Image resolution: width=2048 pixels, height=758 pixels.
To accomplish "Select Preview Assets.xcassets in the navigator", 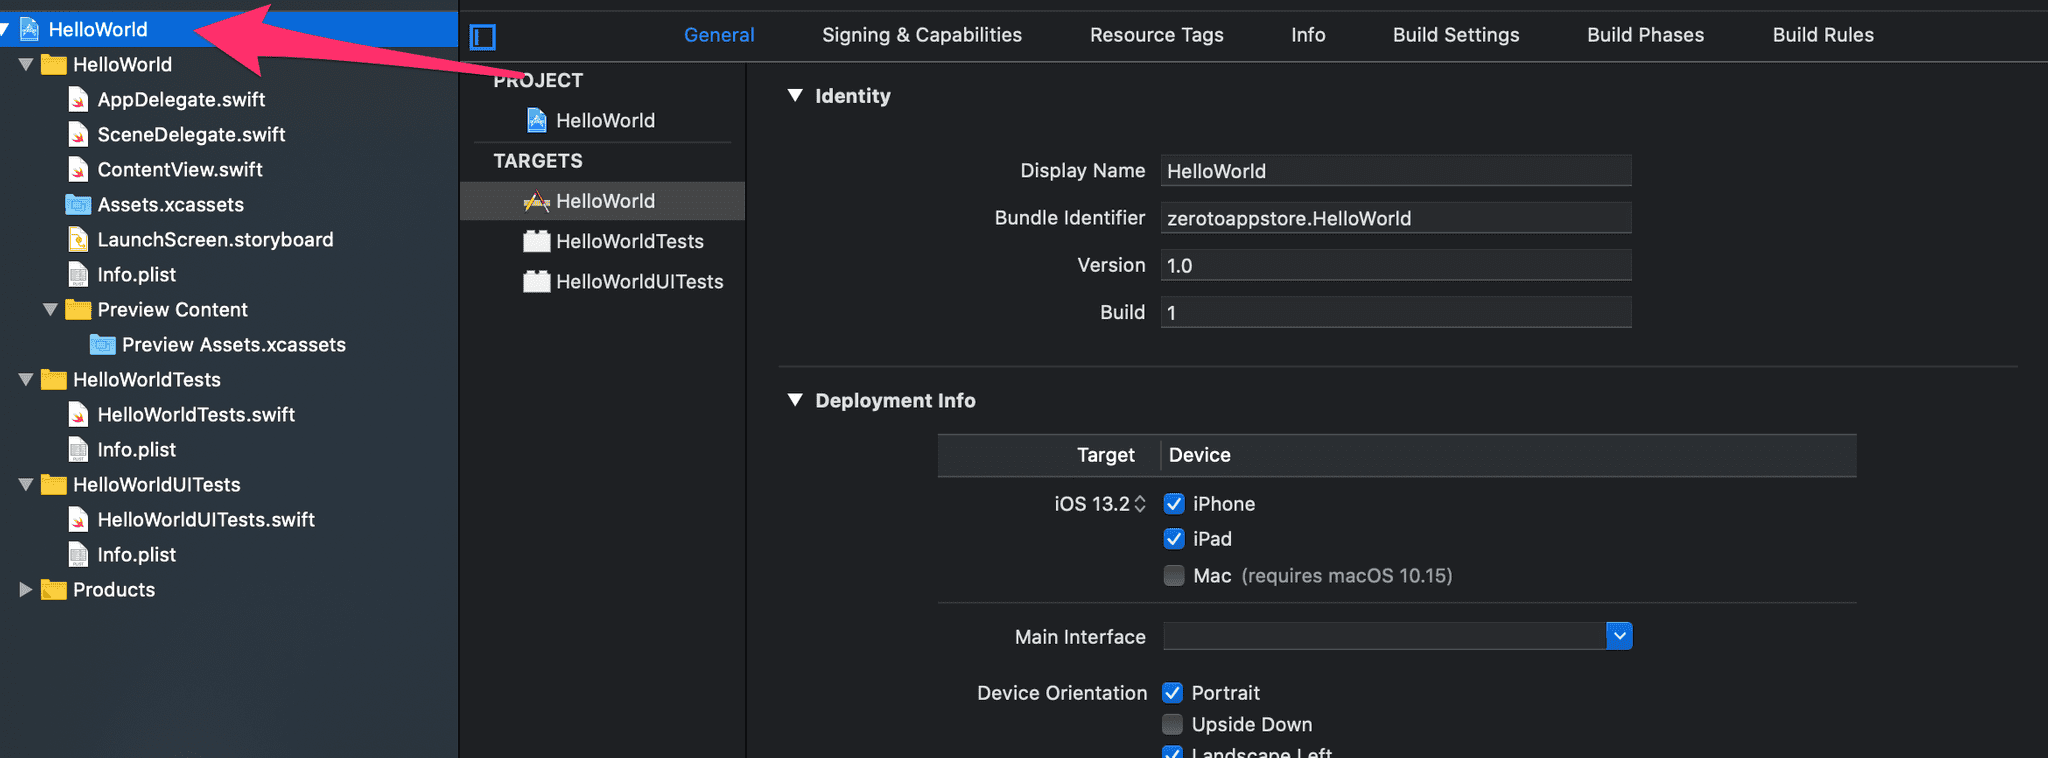I will (x=234, y=344).
